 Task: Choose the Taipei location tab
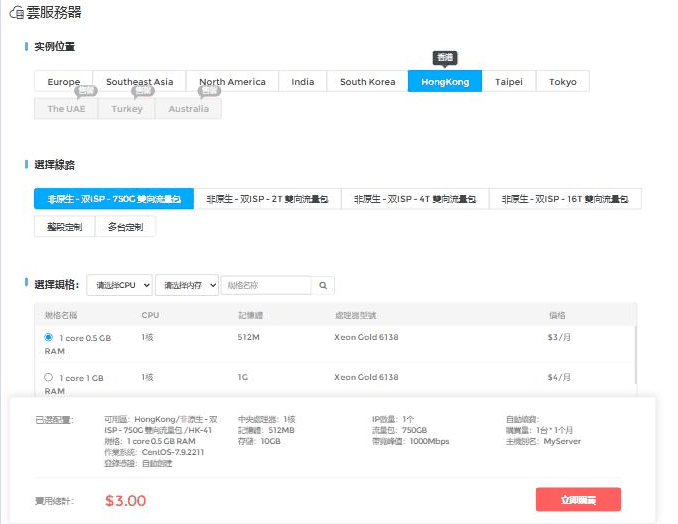coord(509,81)
